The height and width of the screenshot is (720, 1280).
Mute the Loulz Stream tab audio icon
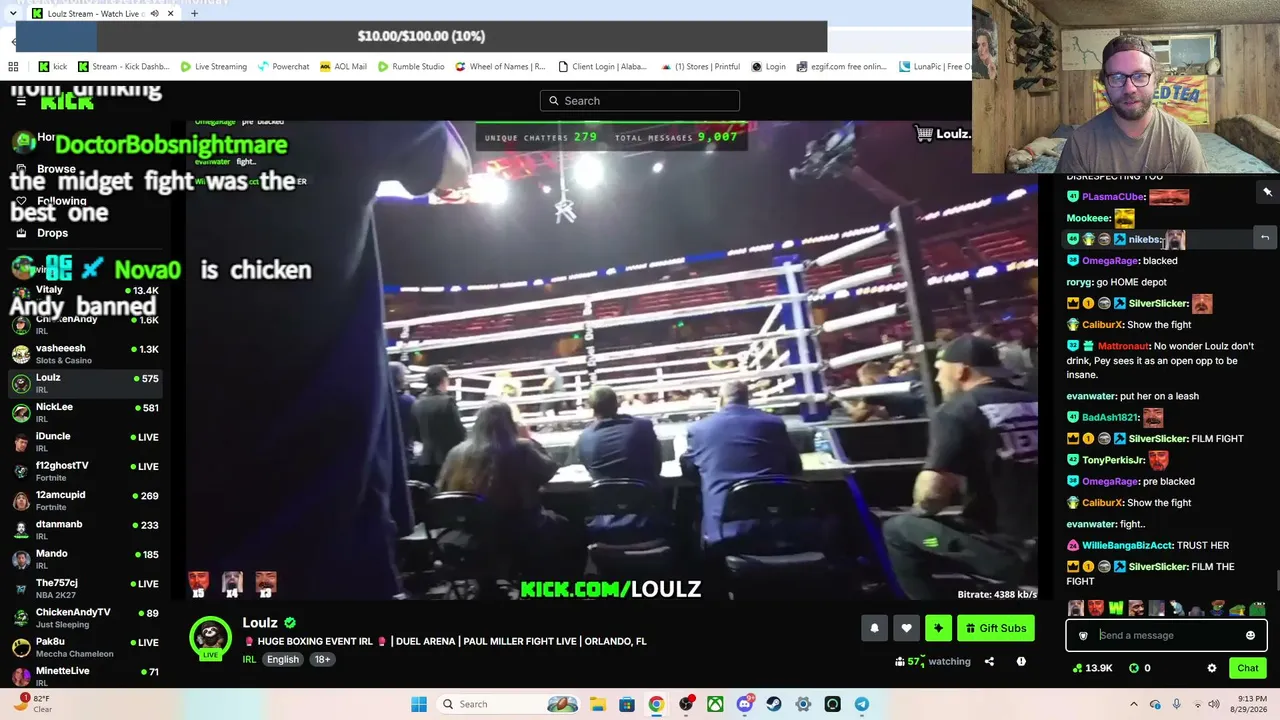click(x=154, y=14)
